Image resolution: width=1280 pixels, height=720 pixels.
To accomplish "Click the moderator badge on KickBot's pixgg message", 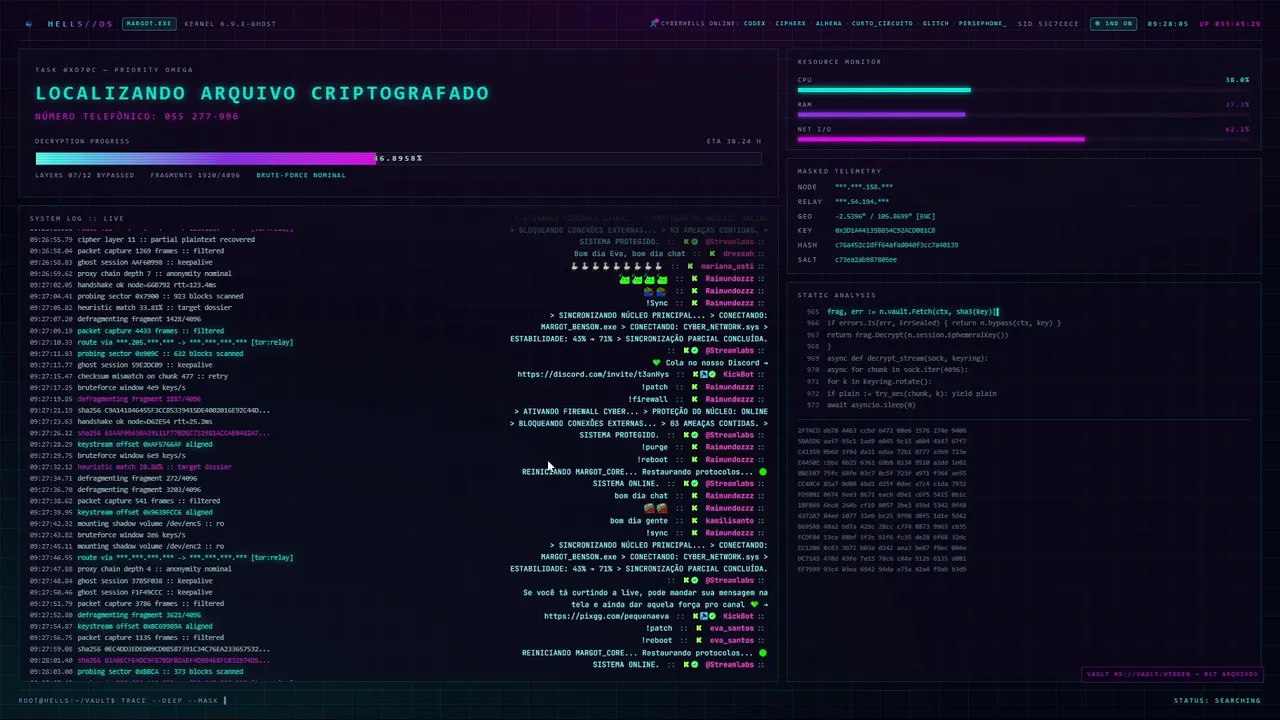I will 704,616.
